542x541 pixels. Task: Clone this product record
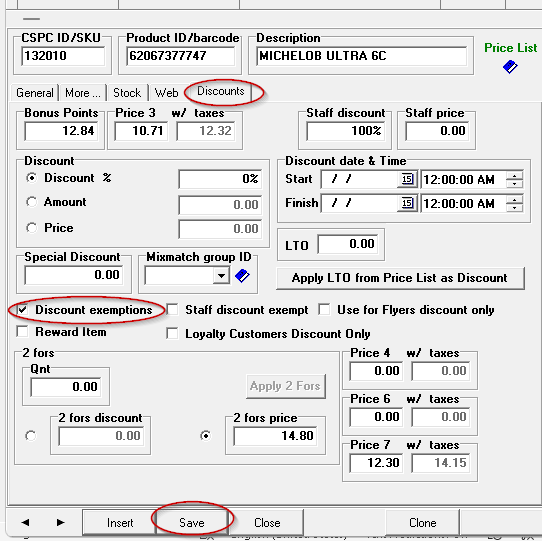click(x=422, y=523)
